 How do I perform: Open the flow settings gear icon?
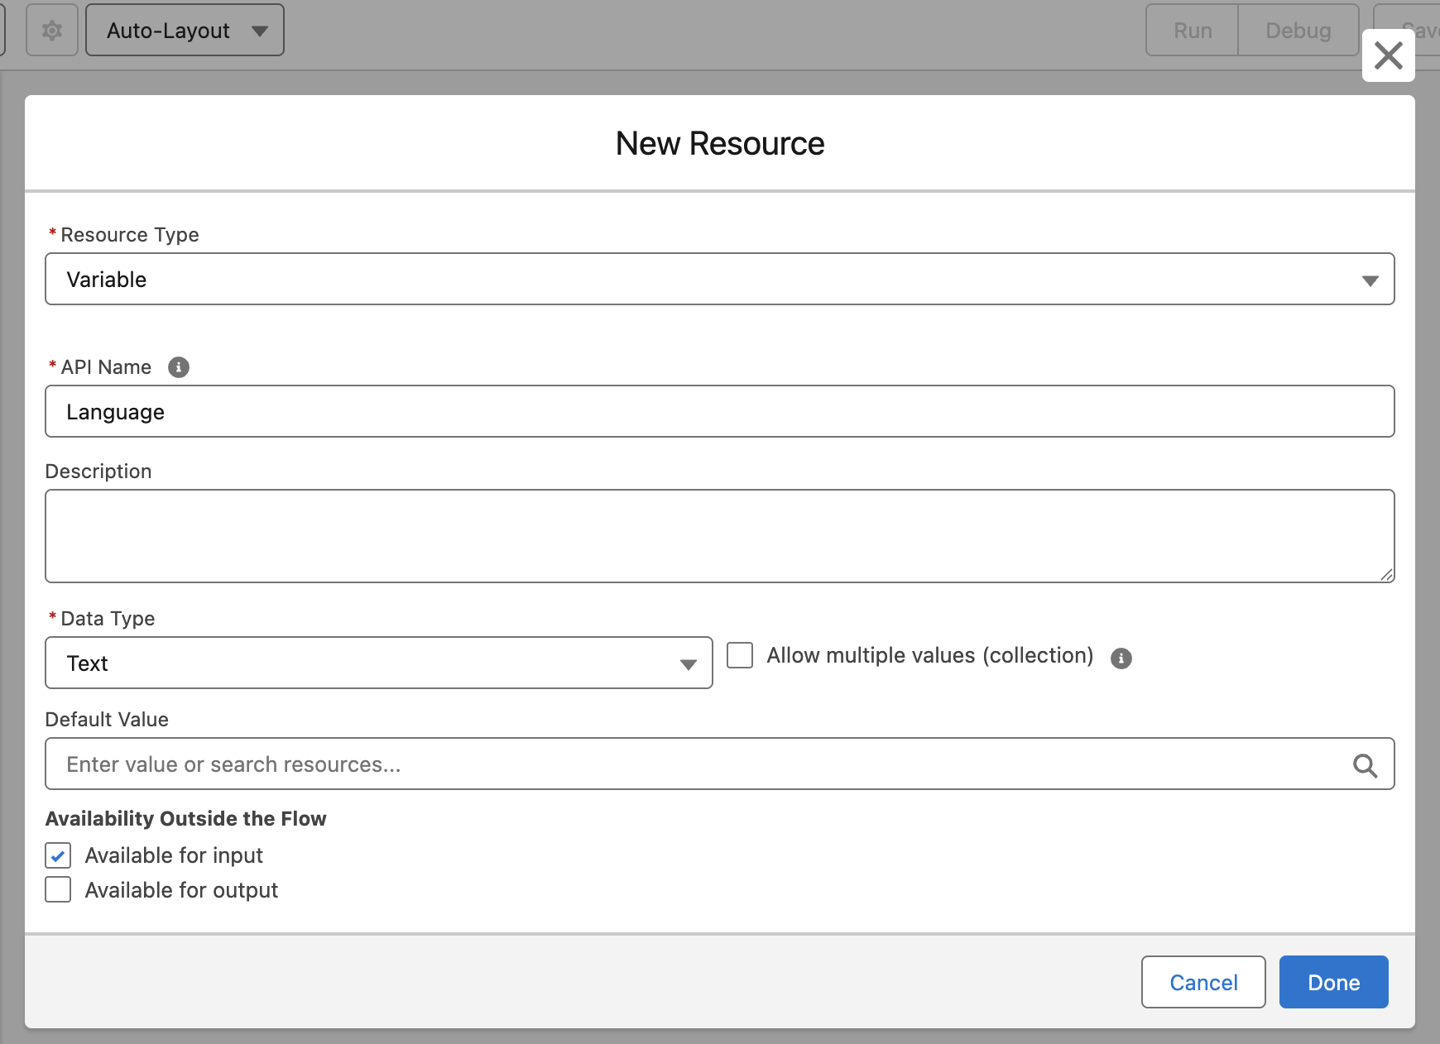[52, 30]
